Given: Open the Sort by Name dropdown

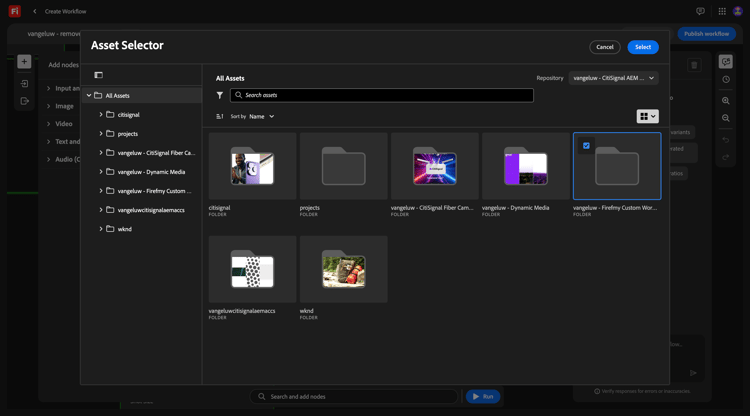Looking at the screenshot, I should (261, 116).
